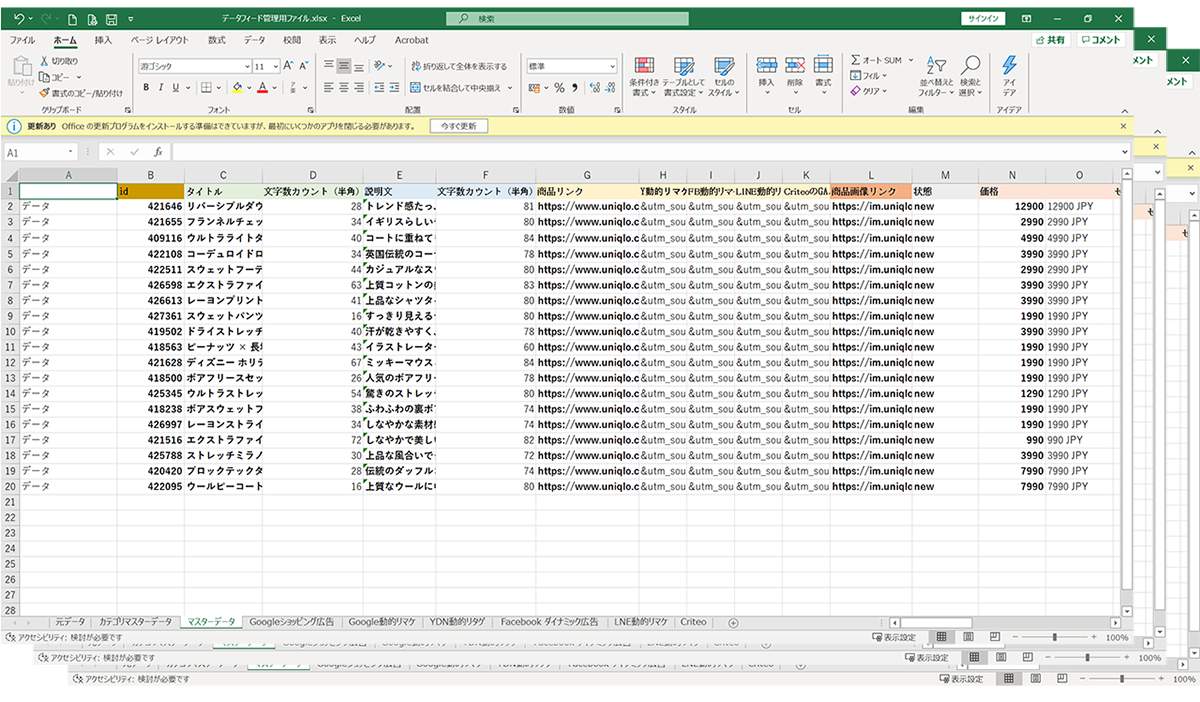This screenshot has height=702, width=1200.
Task: Click the 共有 share button
Action: pos(1051,40)
